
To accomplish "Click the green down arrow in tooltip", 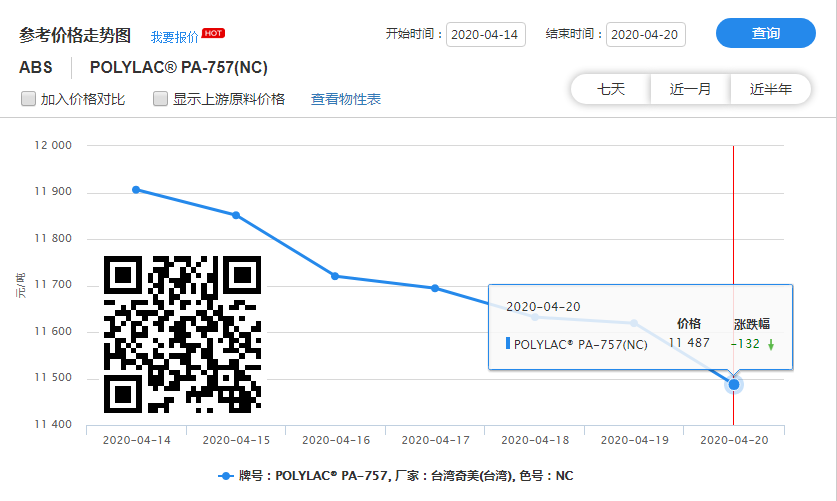I will click(x=771, y=345).
